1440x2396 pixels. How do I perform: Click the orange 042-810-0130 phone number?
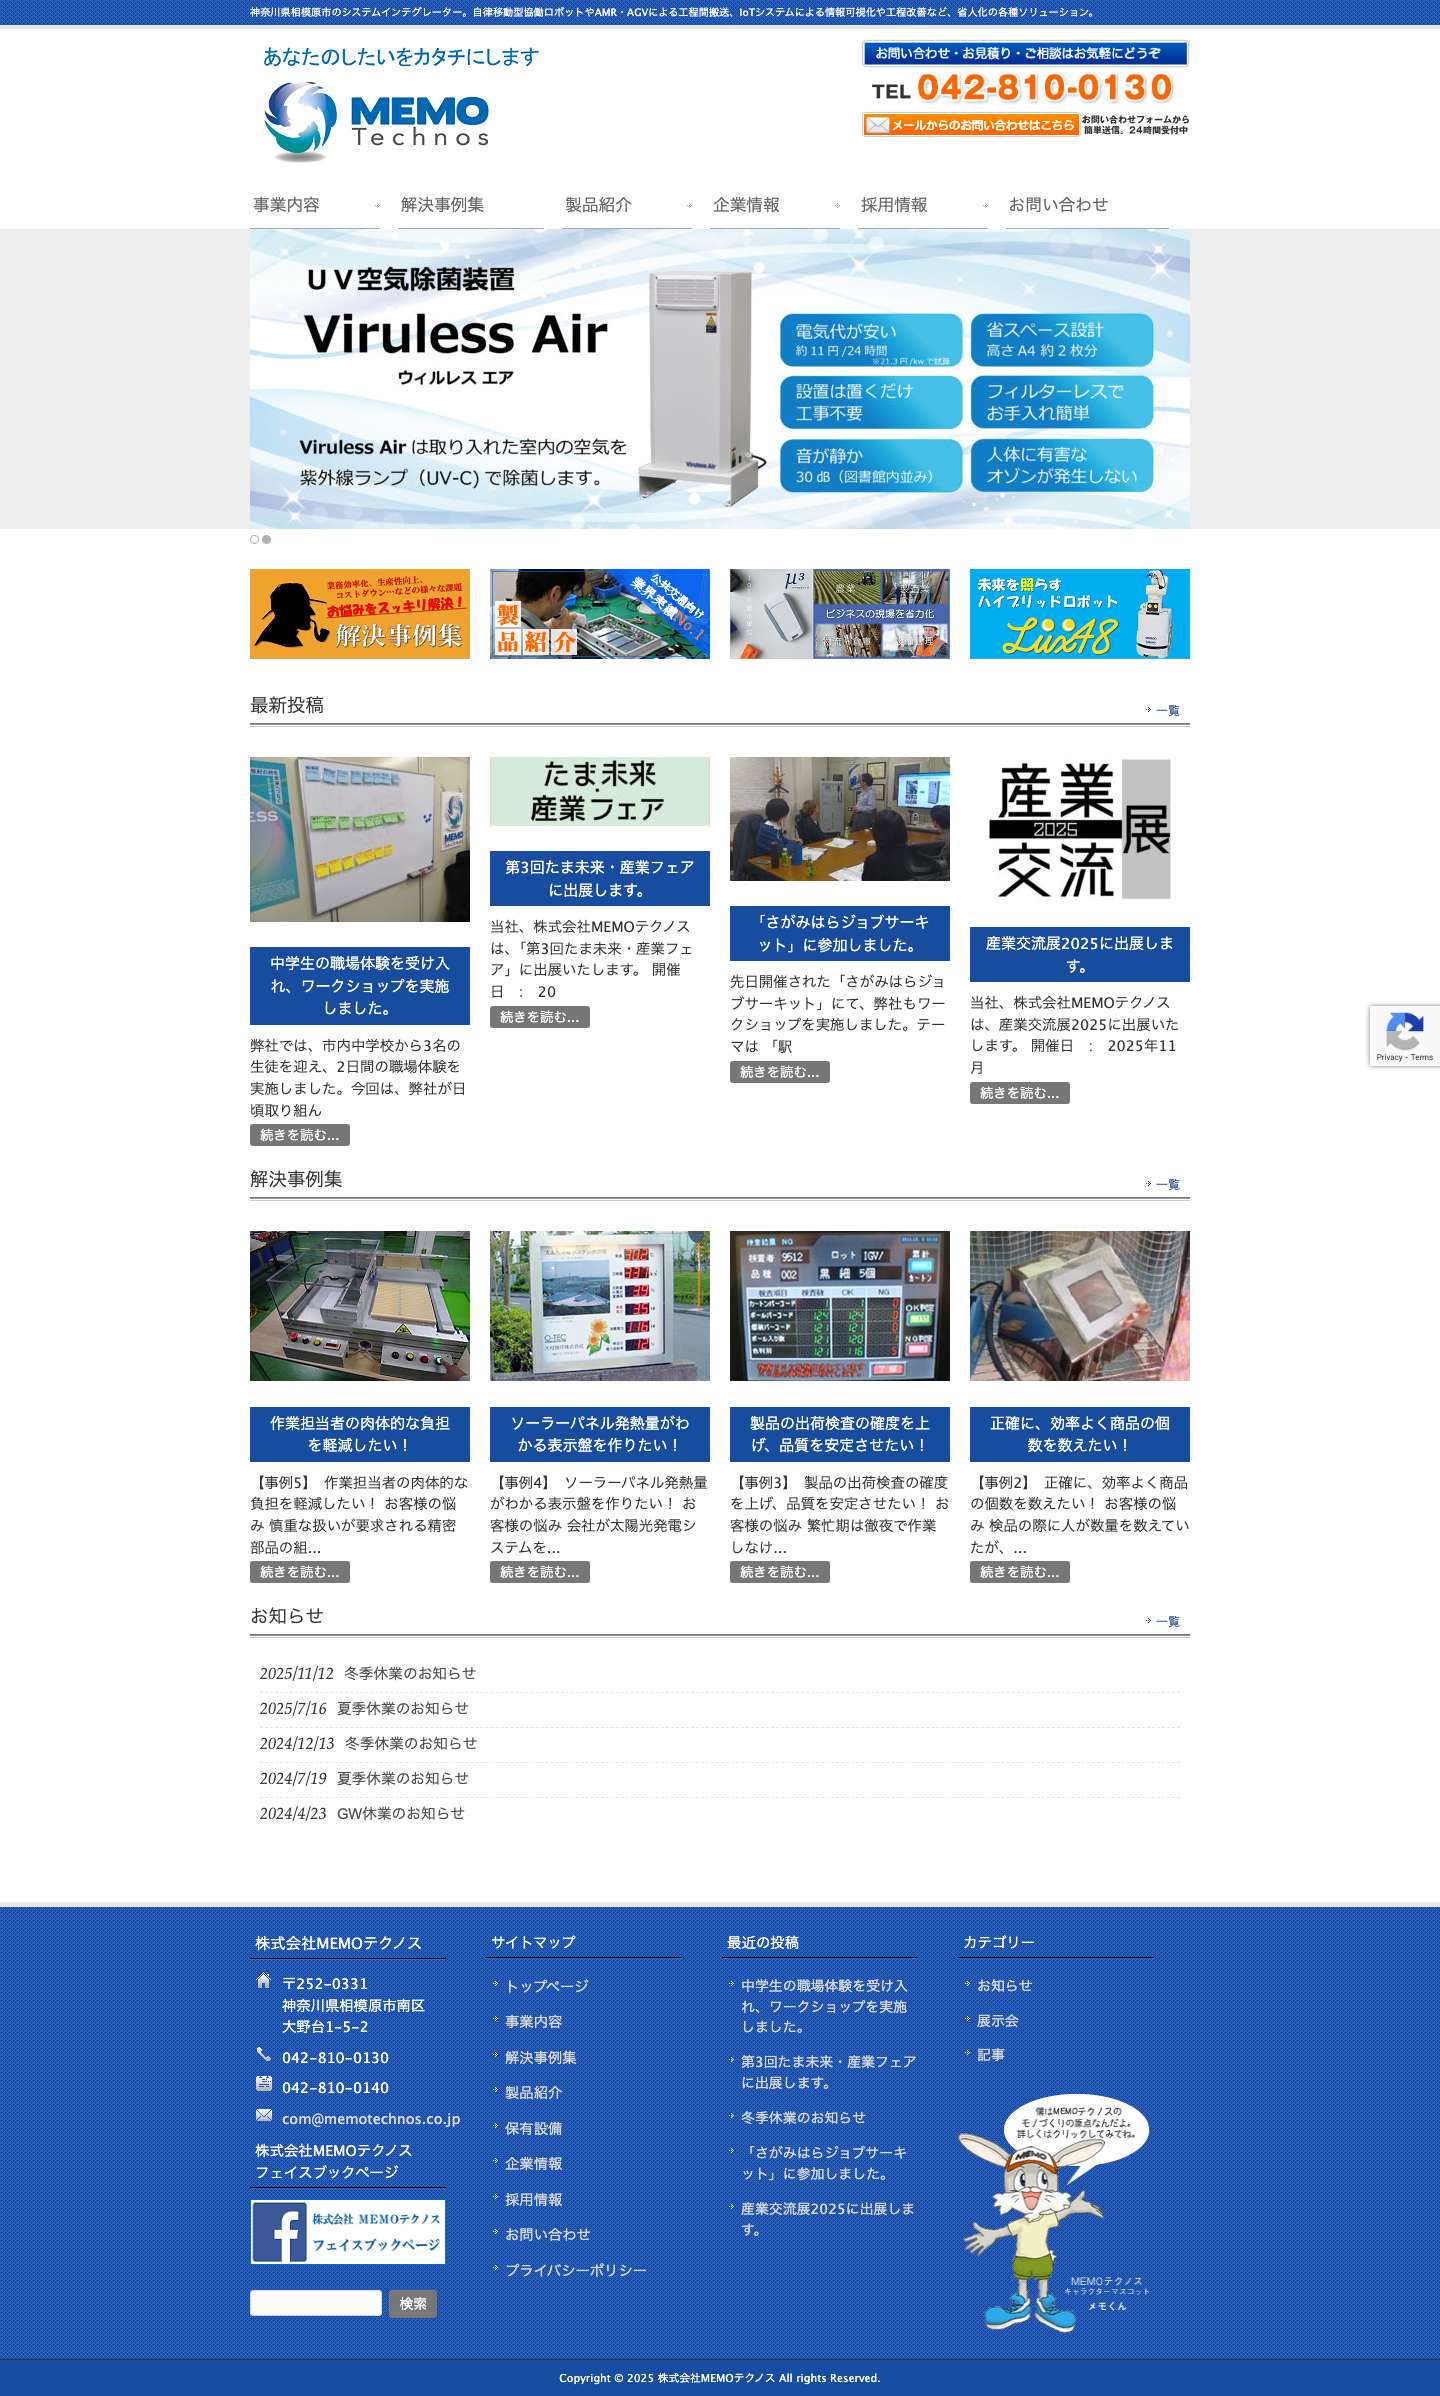[x=1045, y=88]
